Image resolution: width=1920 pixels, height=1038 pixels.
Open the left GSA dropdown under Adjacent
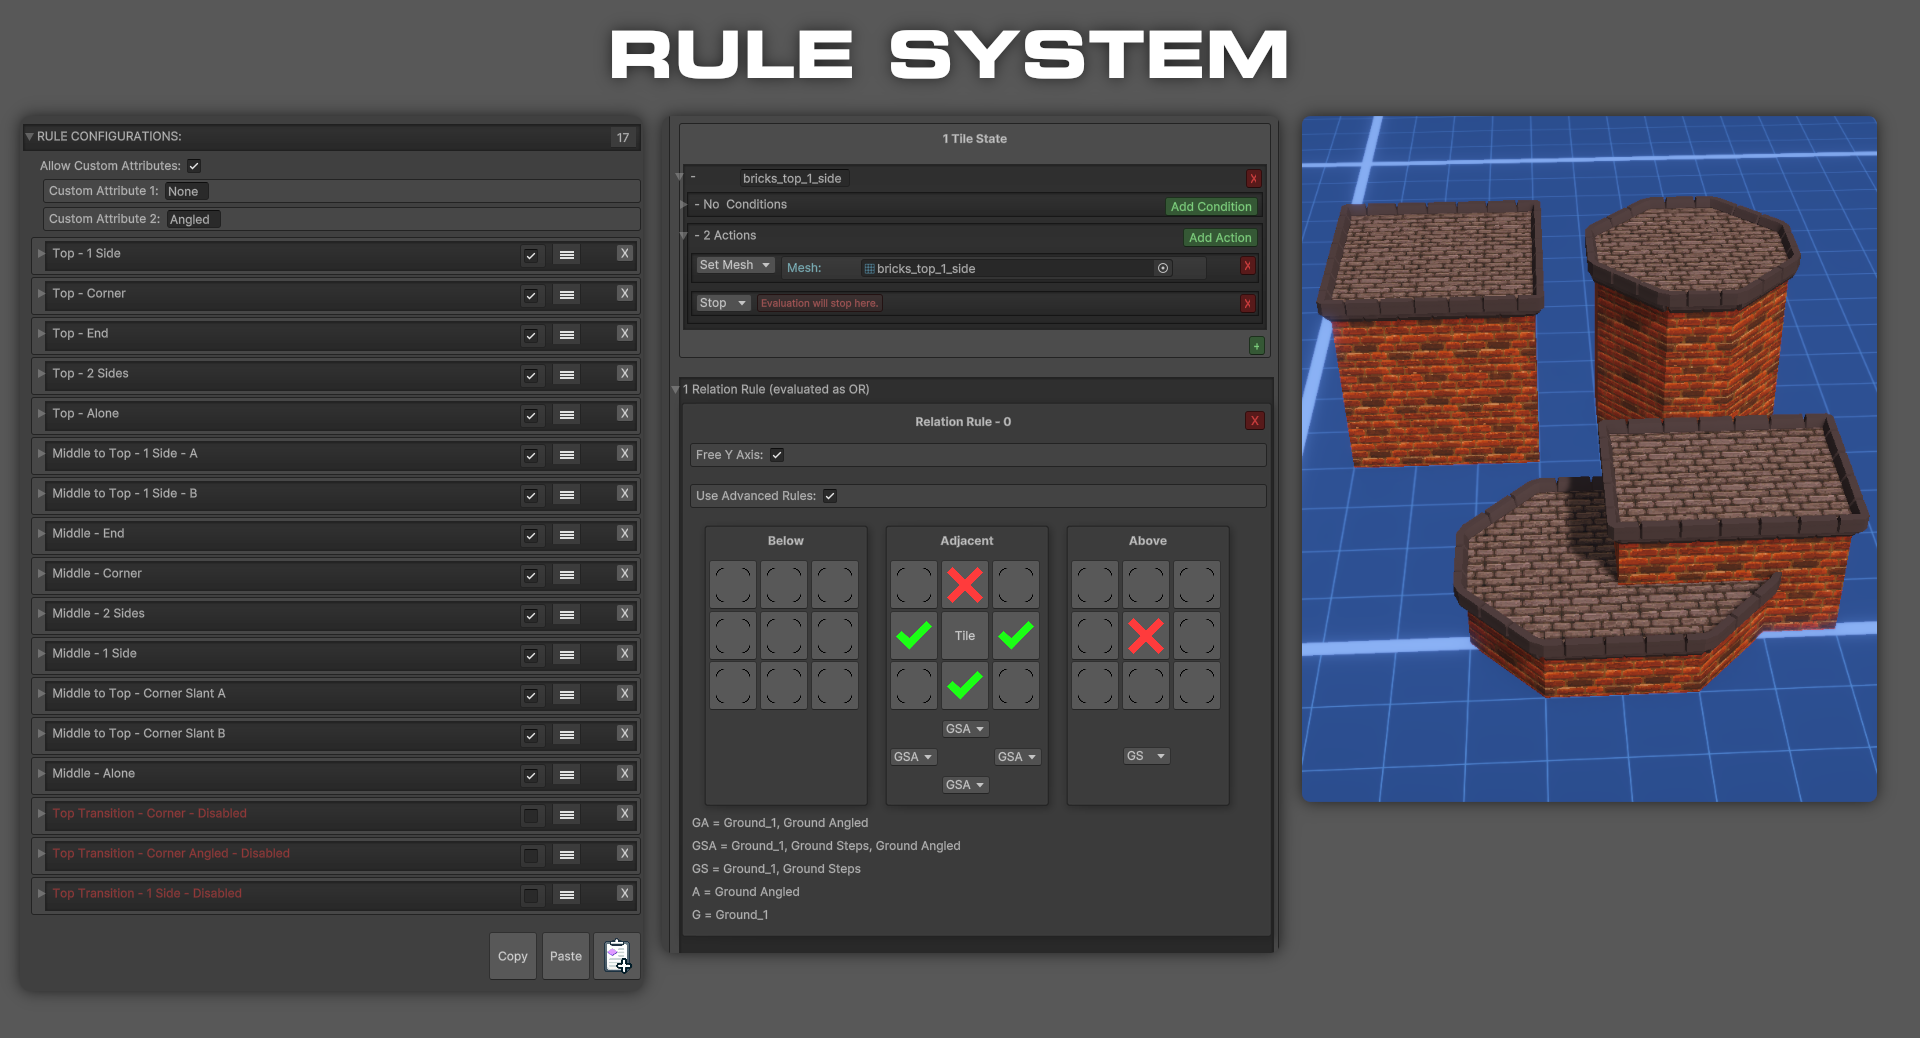pos(913,757)
